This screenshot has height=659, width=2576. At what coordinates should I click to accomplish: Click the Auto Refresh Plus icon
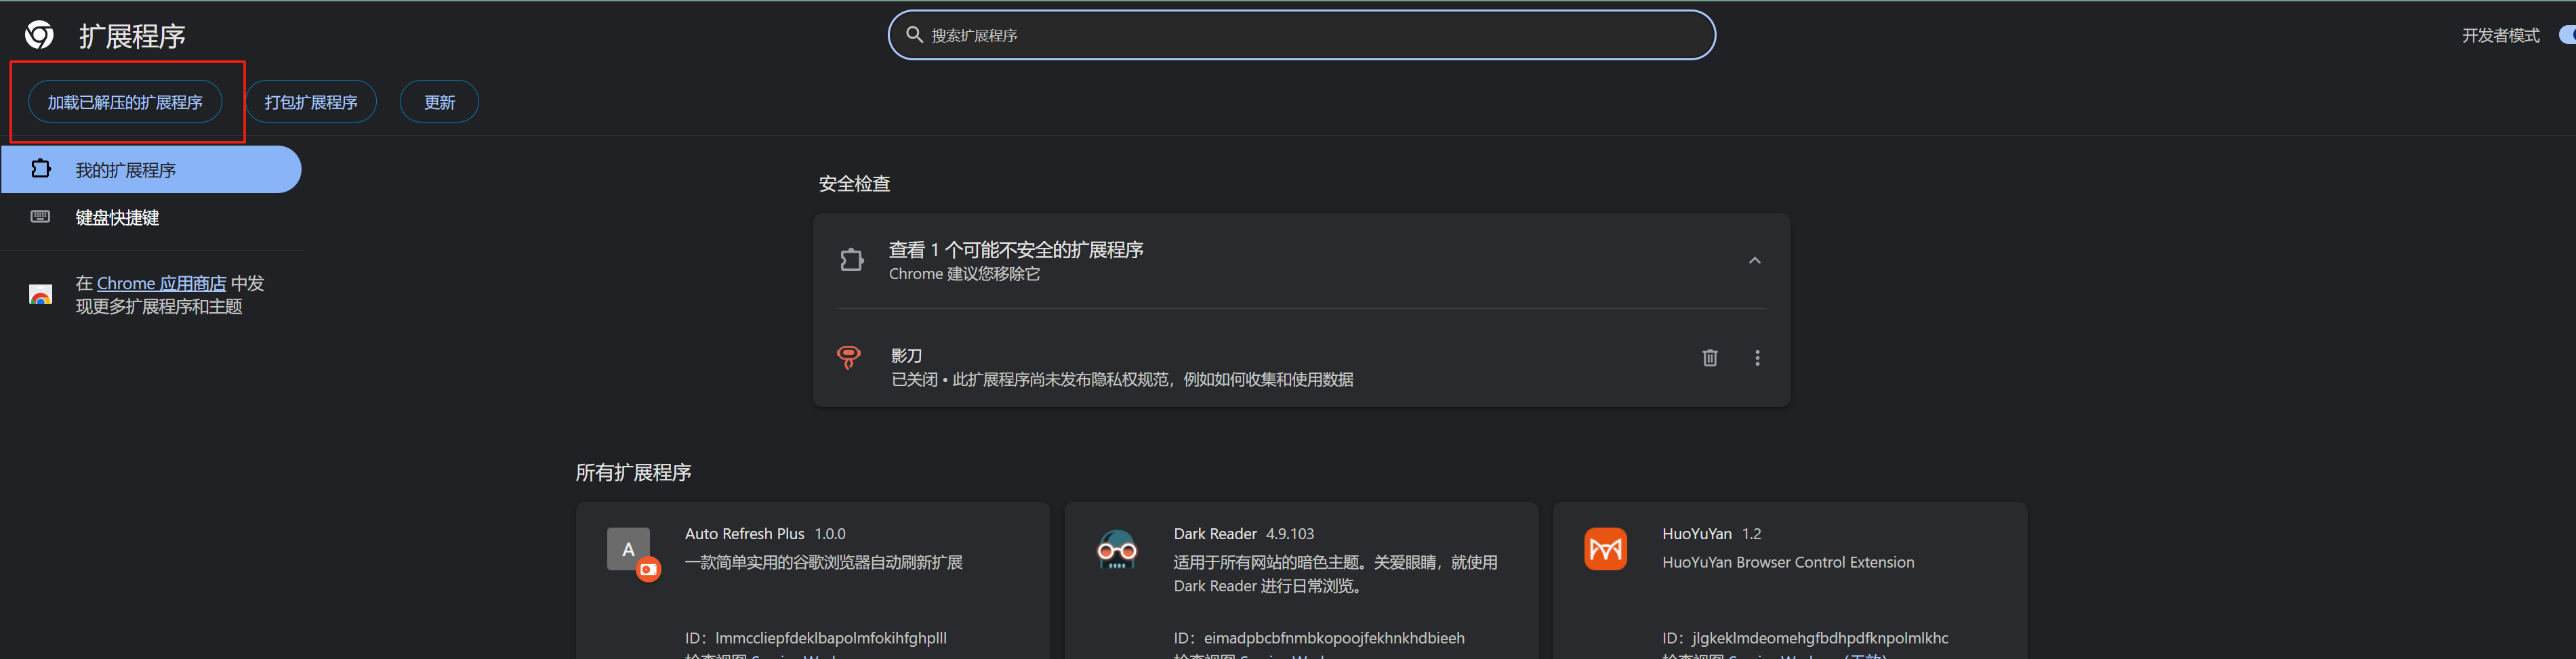634,554
